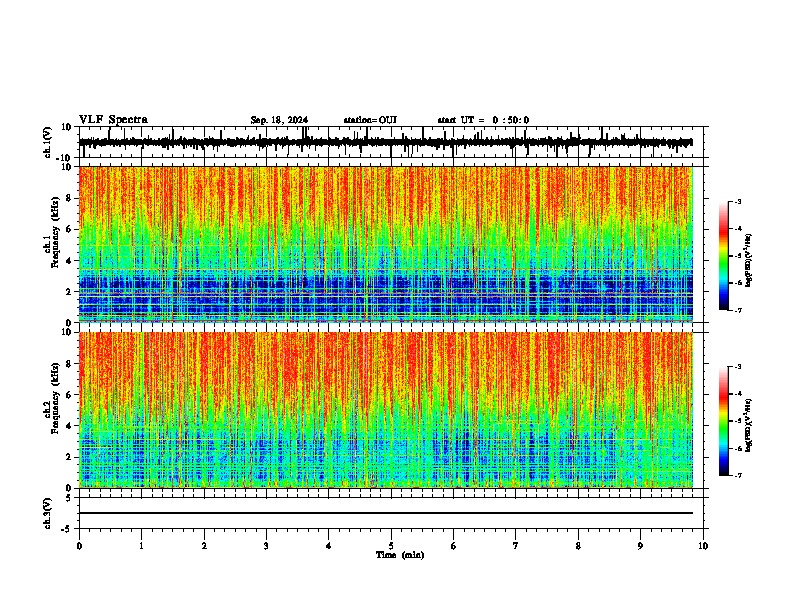Screen dimensions: 792x612
Task: Click the ch.1 colorbar log(PSD) label
Action: [748, 261]
